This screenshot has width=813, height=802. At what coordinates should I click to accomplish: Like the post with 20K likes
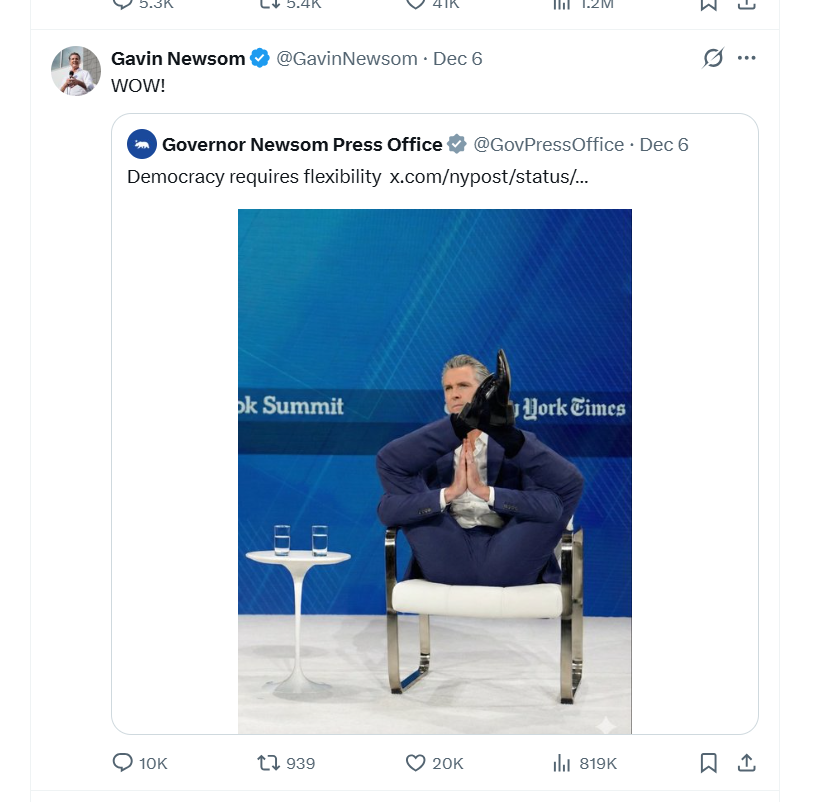click(417, 763)
